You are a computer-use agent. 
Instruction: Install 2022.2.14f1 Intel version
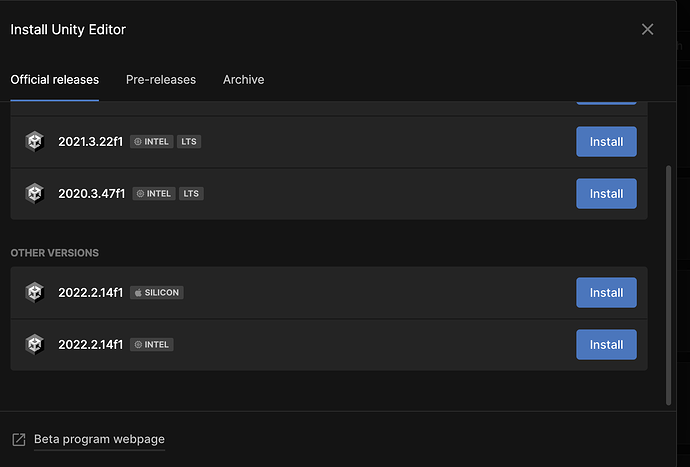[606, 345]
